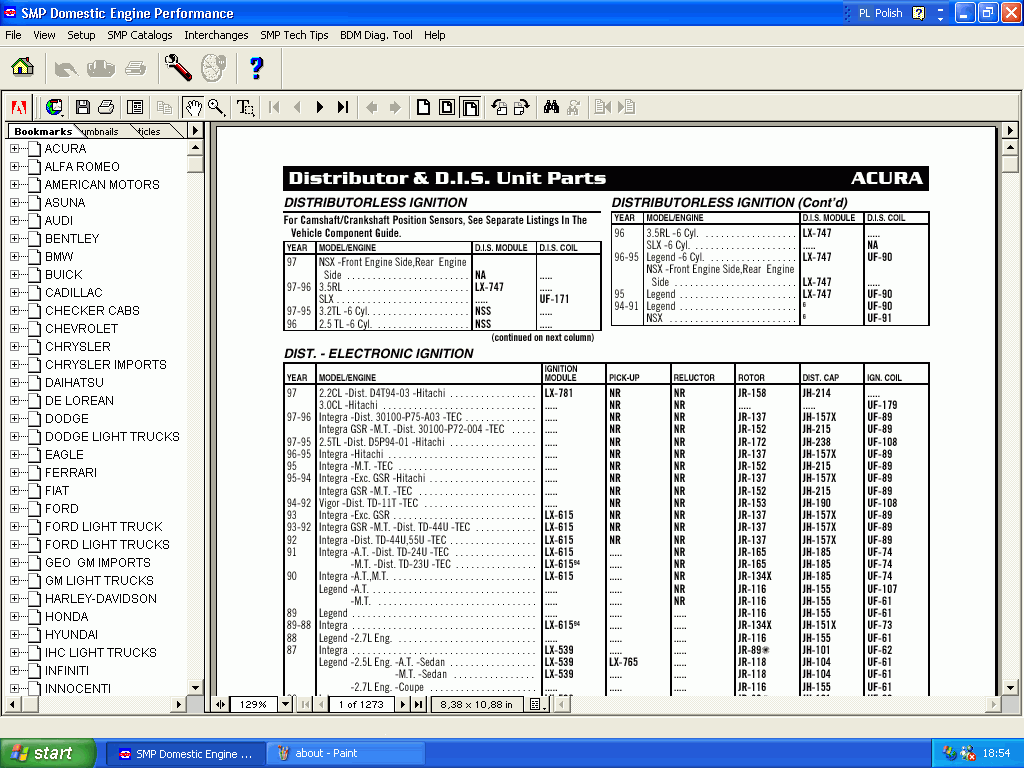Open the File menu
The width and height of the screenshot is (1024, 768).
(13, 35)
